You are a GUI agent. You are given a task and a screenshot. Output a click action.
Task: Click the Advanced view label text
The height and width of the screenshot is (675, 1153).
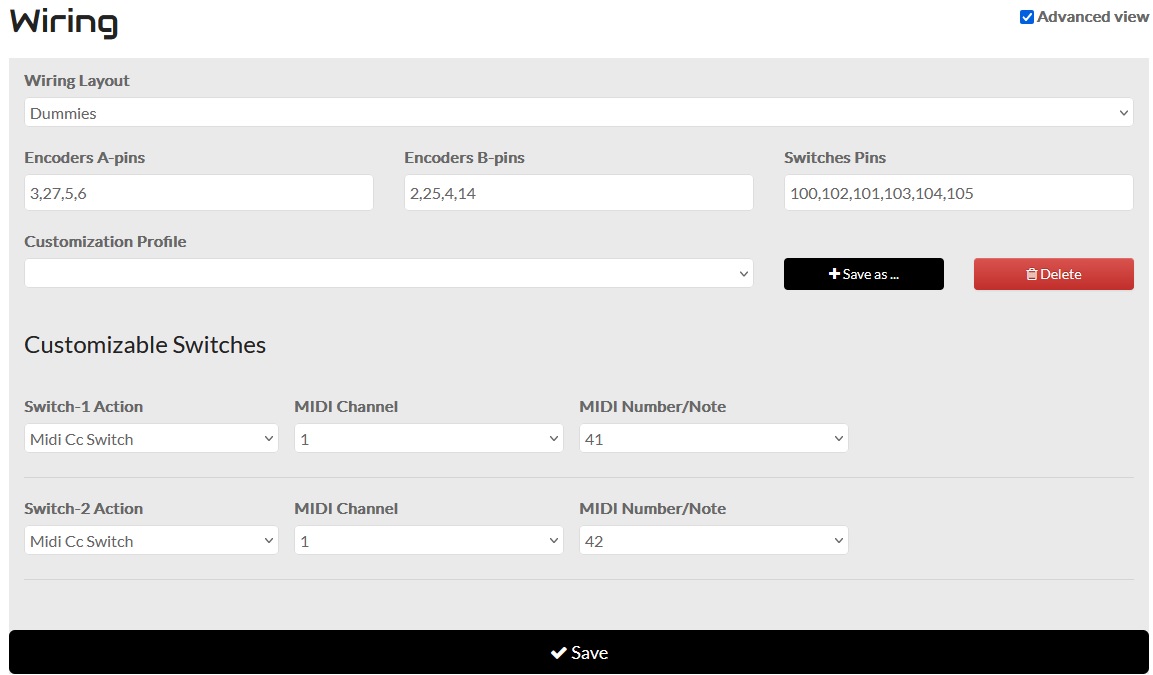click(x=1093, y=17)
